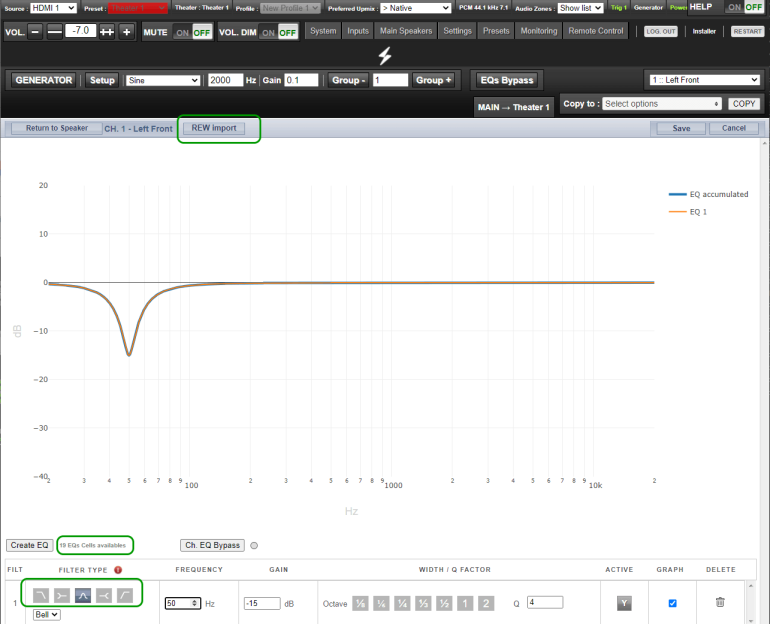The height and width of the screenshot is (624, 770).
Task: Click the LOG. OUT button
Action: (x=660, y=31)
